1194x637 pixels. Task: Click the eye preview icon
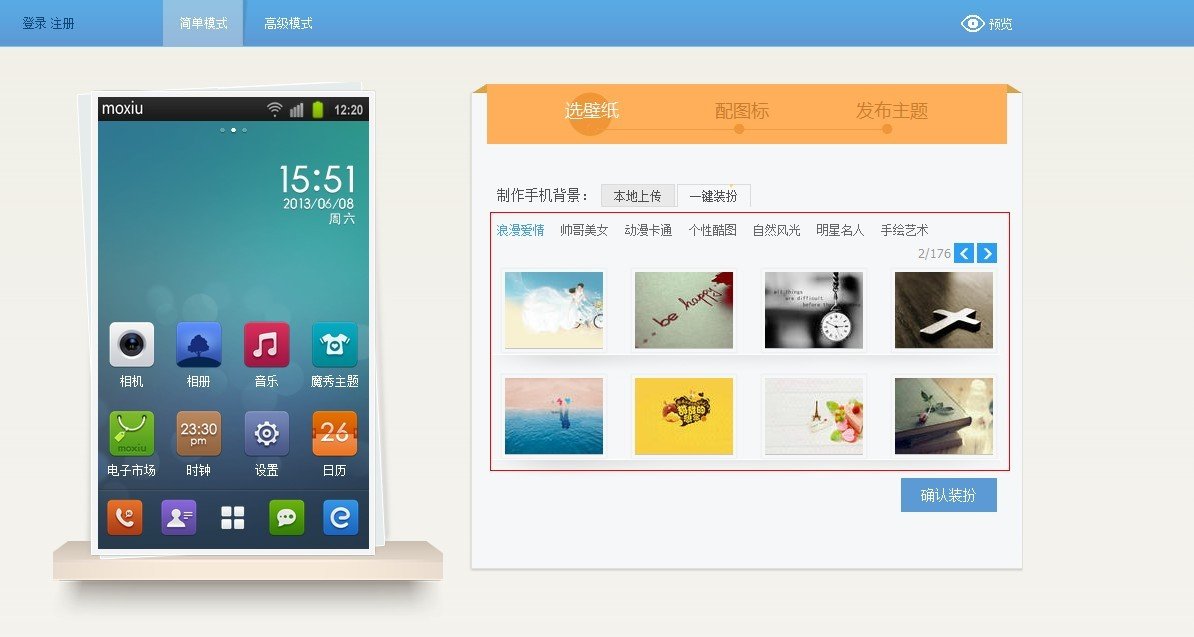pos(973,23)
